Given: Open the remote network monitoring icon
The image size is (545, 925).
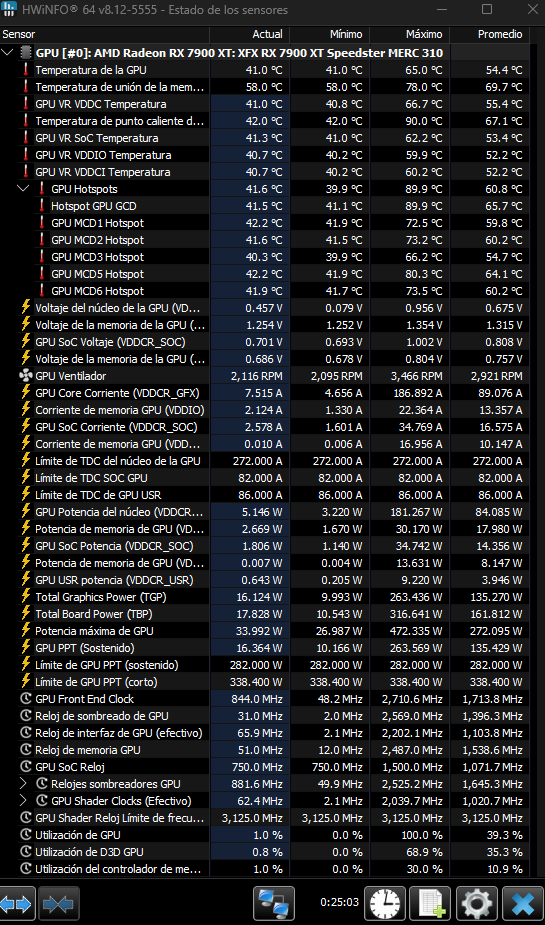Looking at the screenshot, I should point(273,903).
